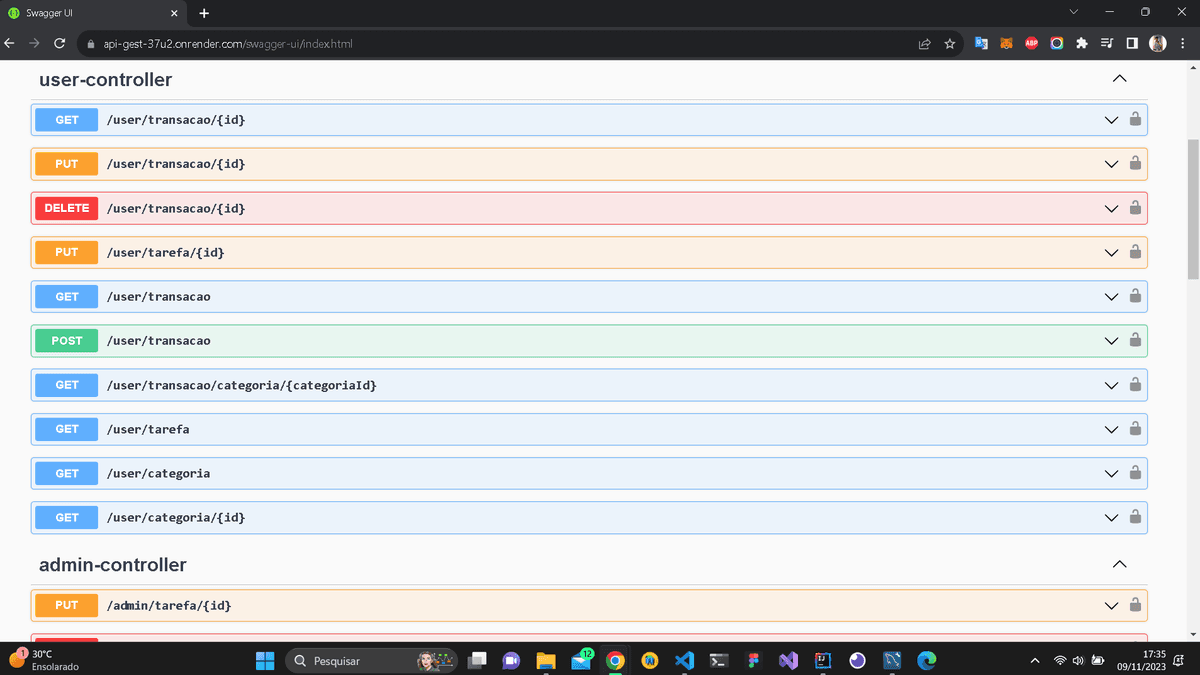This screenshot has width=1200, height=675.
Task: Click the lock icon on GET /user/categoria
Action: (x=1135, y=473)
